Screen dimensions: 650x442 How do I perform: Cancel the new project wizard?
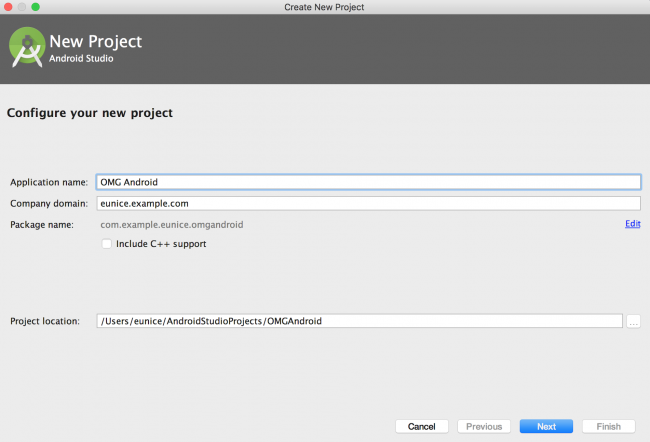[422, 426]
